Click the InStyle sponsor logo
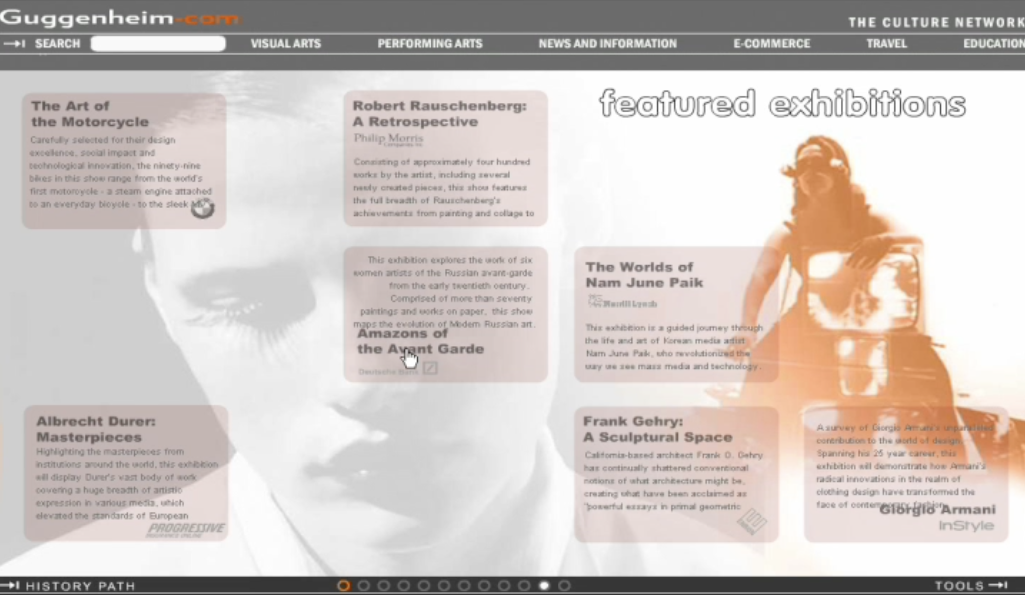The width and height of the screenshot is (1025, 595). click(966, 526)
